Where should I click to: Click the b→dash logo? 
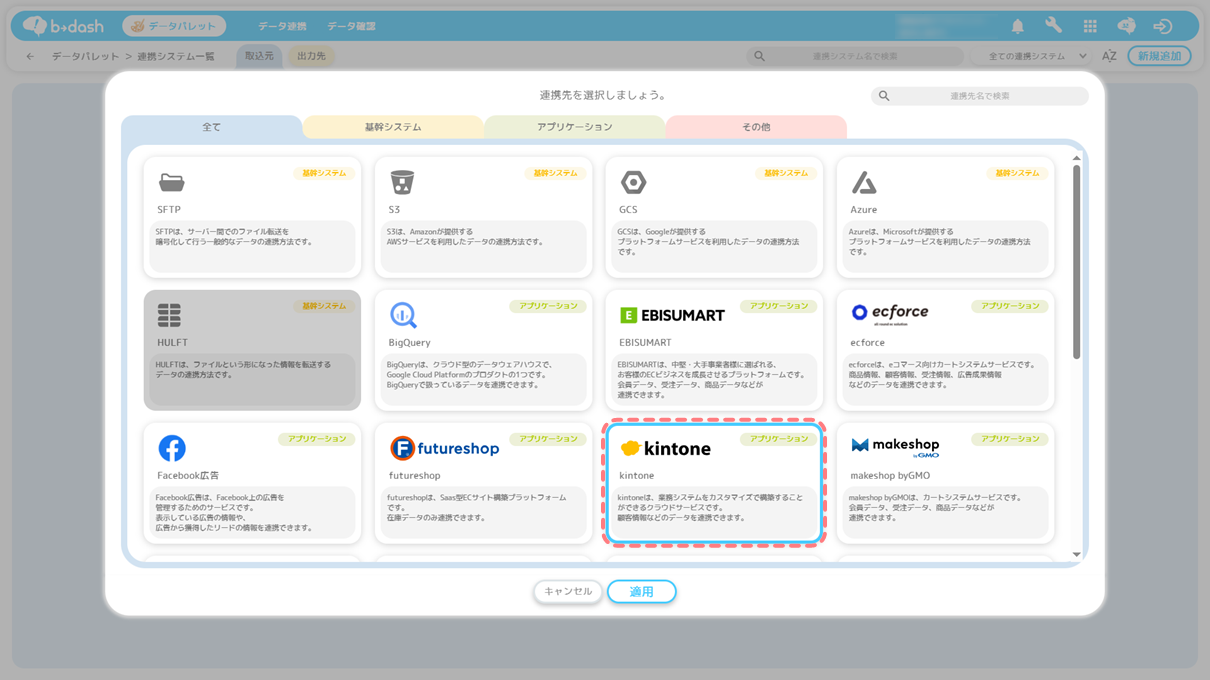click(62, 26)
